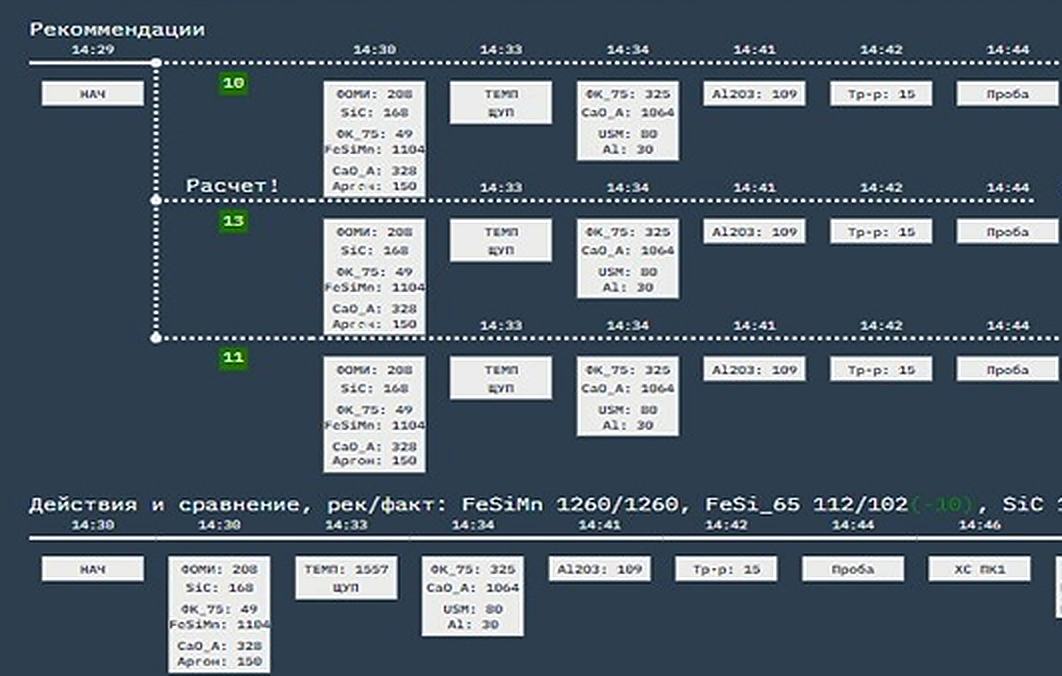Viewport: 1062px width, 676px height.
Task: Select recommendation variant badge 10
Action: (x=233, y=83)
